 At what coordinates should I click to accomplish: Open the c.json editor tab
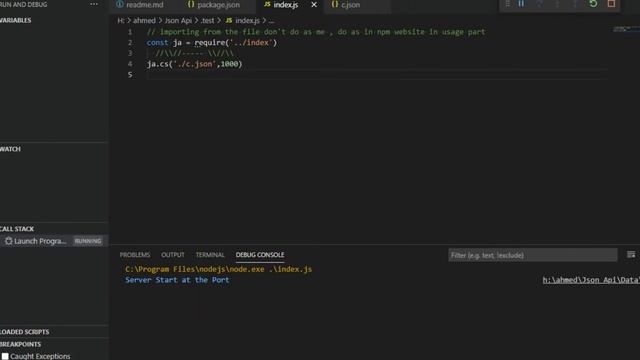[346, 5]
